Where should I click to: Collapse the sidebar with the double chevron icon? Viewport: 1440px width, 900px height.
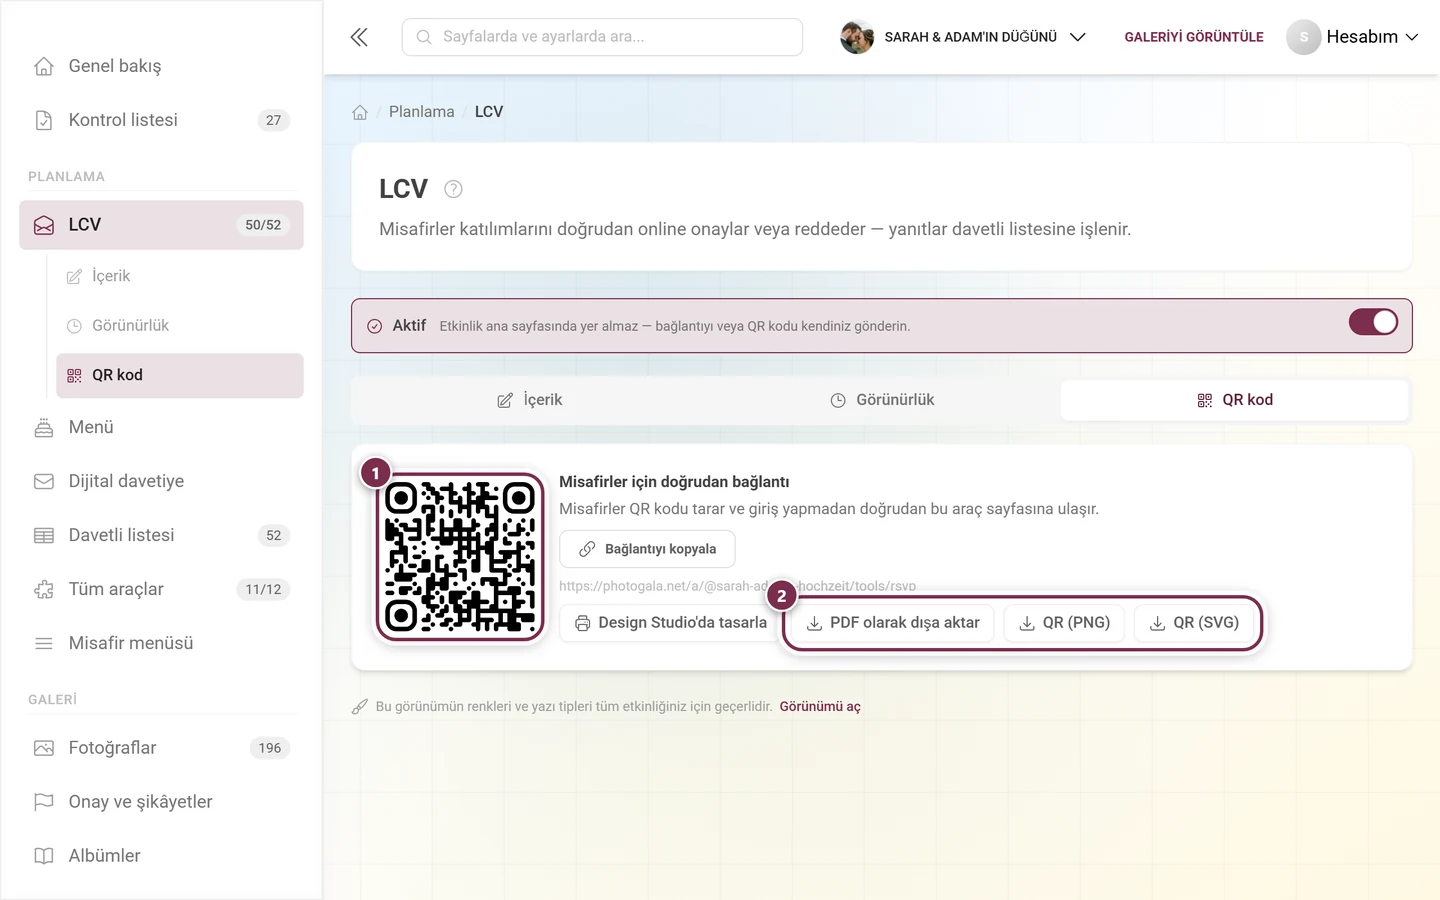pyautogui.click(x=359, y=37)
